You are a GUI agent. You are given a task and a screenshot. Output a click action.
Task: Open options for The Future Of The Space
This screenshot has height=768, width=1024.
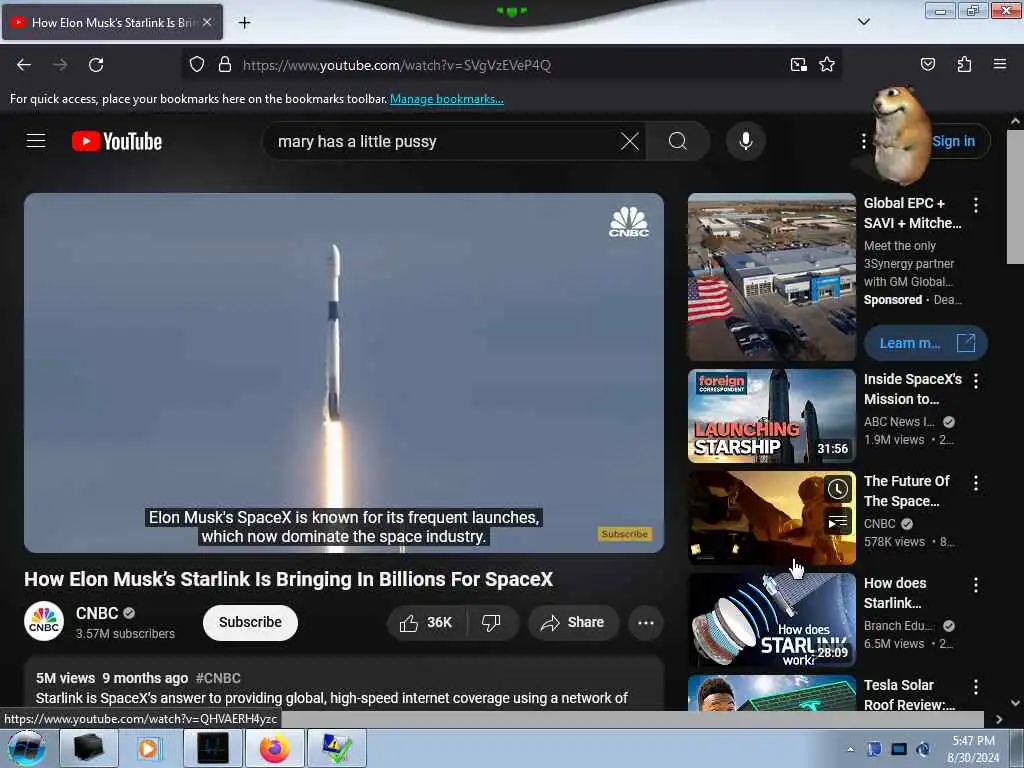click(x=976, y=483)
